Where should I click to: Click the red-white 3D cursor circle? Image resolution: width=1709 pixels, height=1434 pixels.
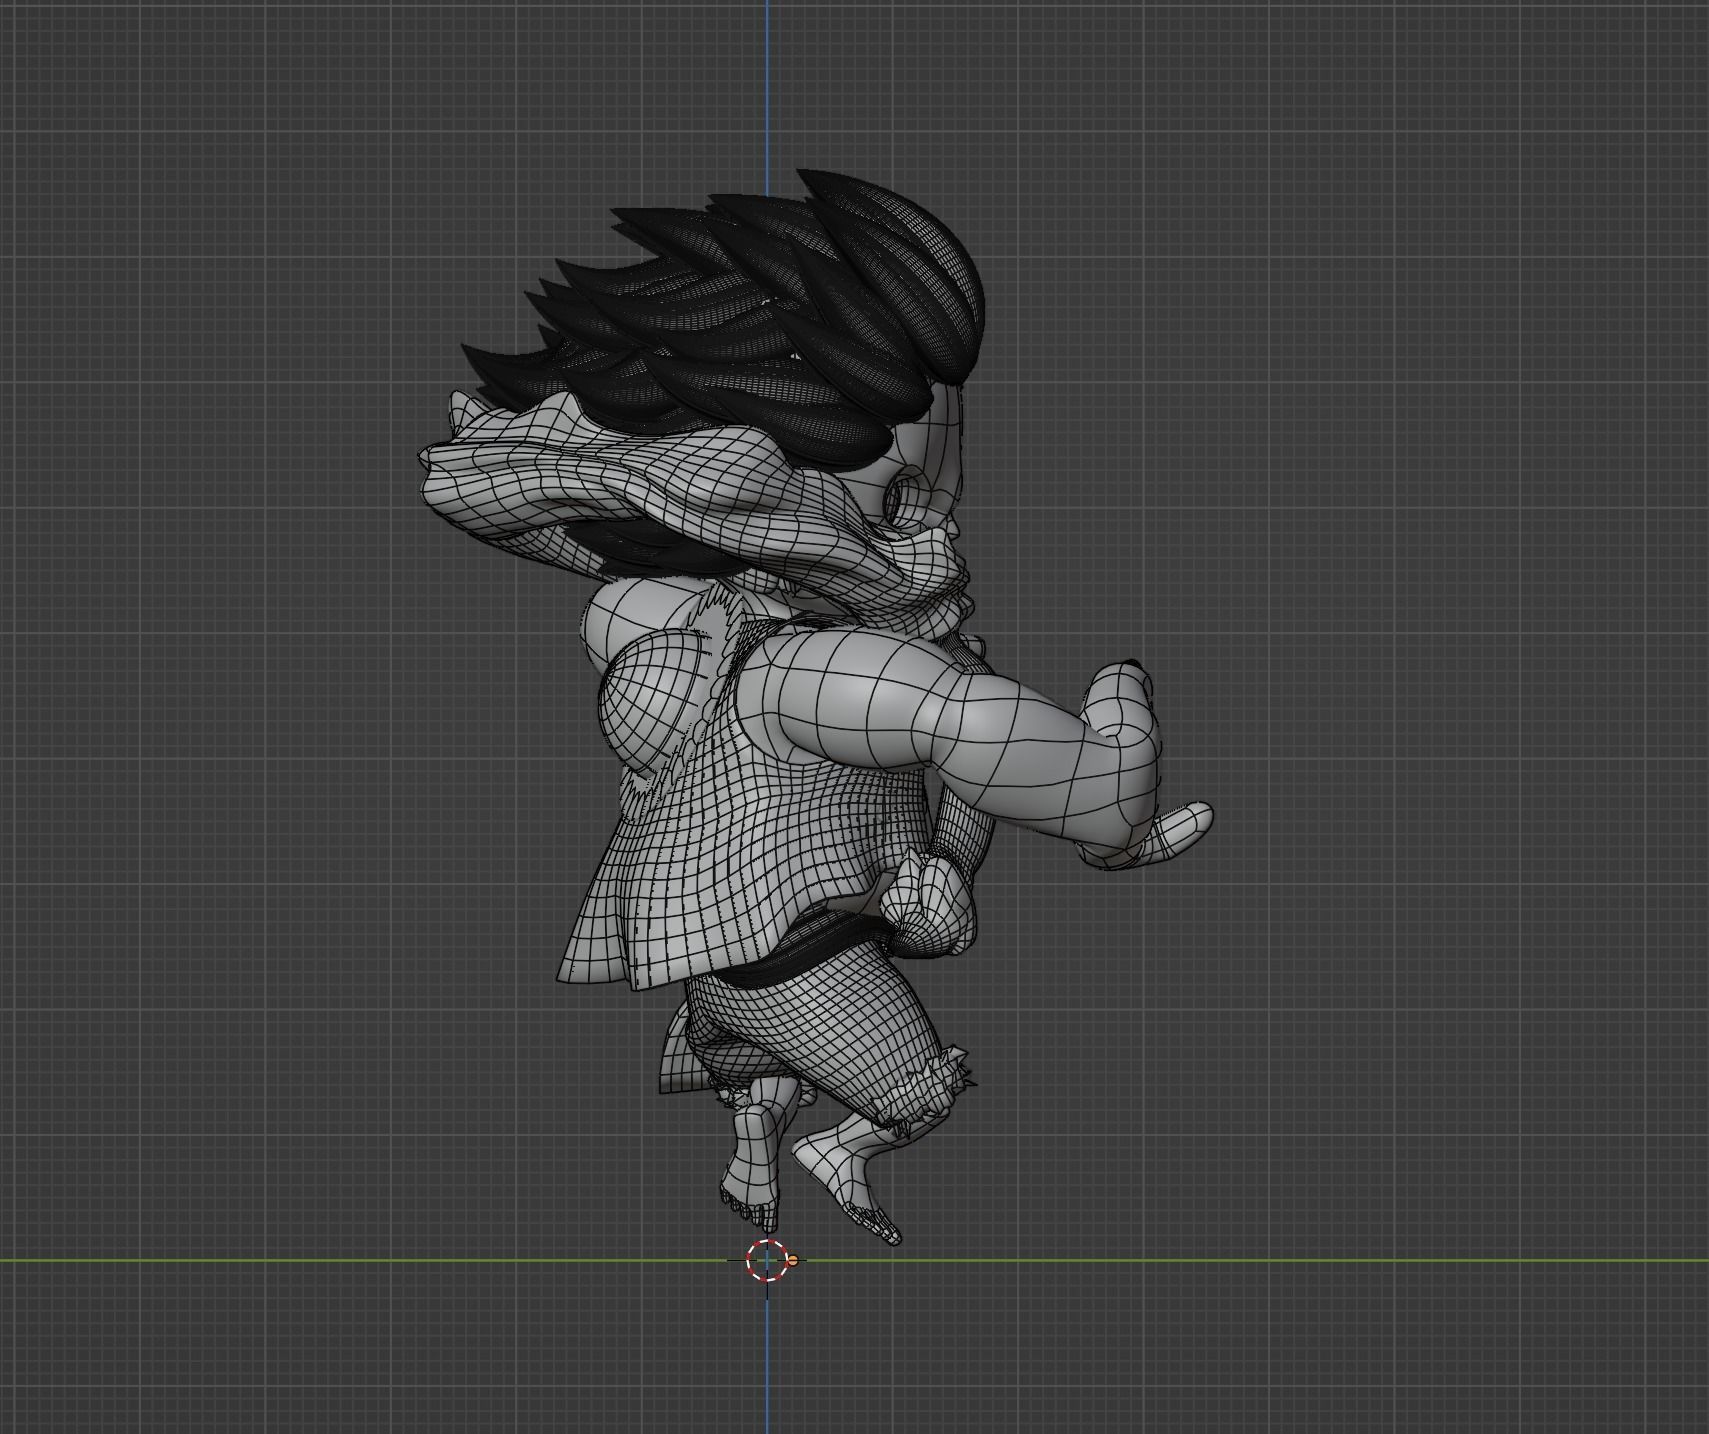click(x=767, y=1260)
